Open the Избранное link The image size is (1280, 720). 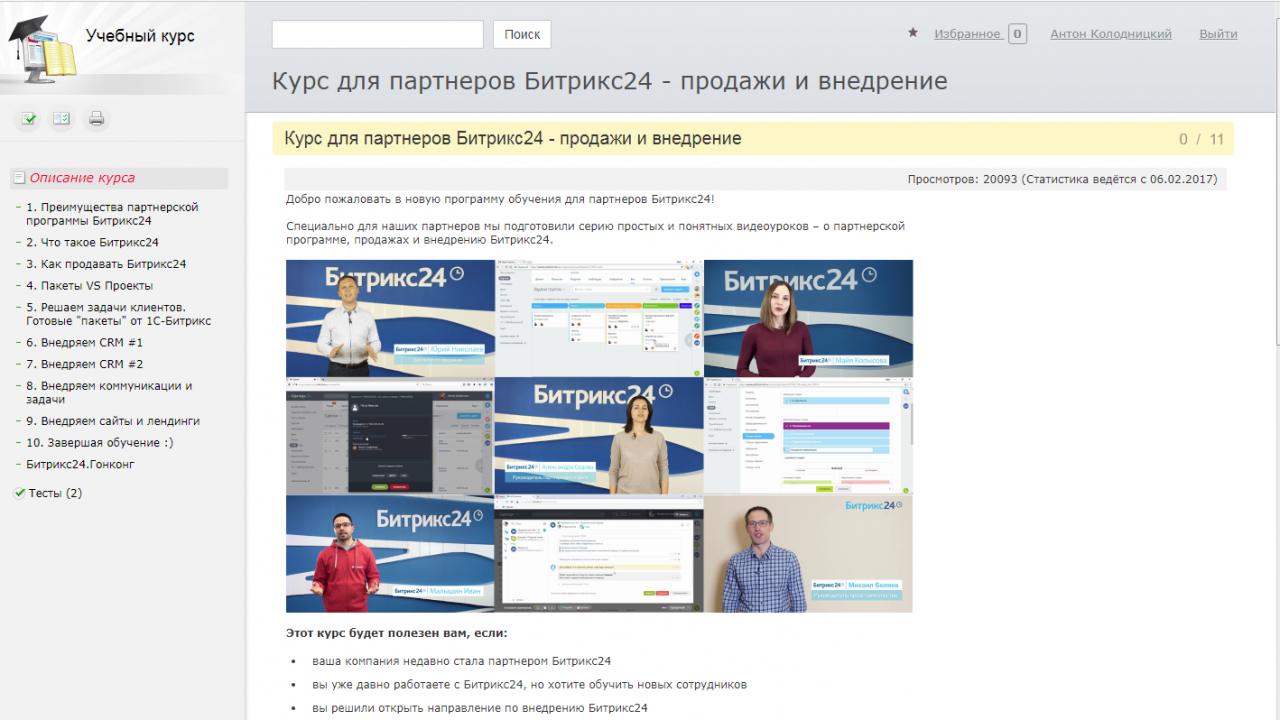(x=968, y=34)
